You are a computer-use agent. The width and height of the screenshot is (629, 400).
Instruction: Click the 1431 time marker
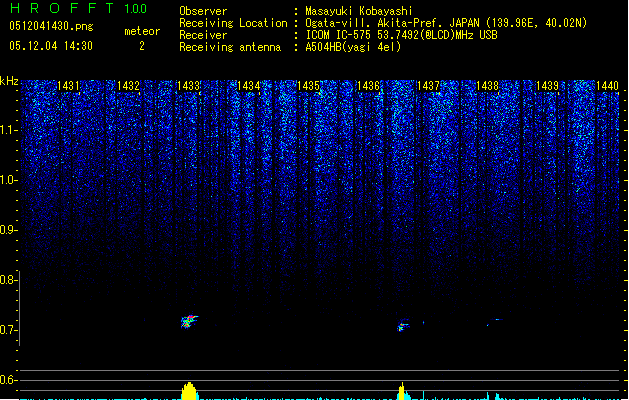(x=68, y=86)
